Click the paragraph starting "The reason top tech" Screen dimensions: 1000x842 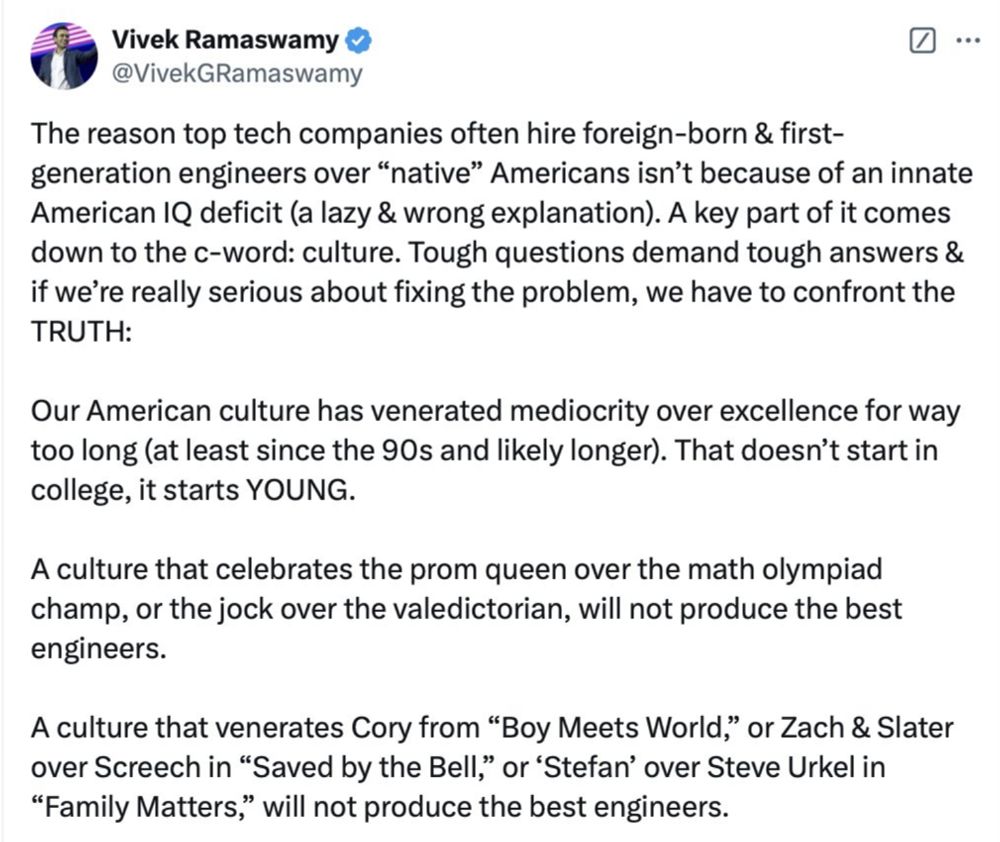pos(501,233)
